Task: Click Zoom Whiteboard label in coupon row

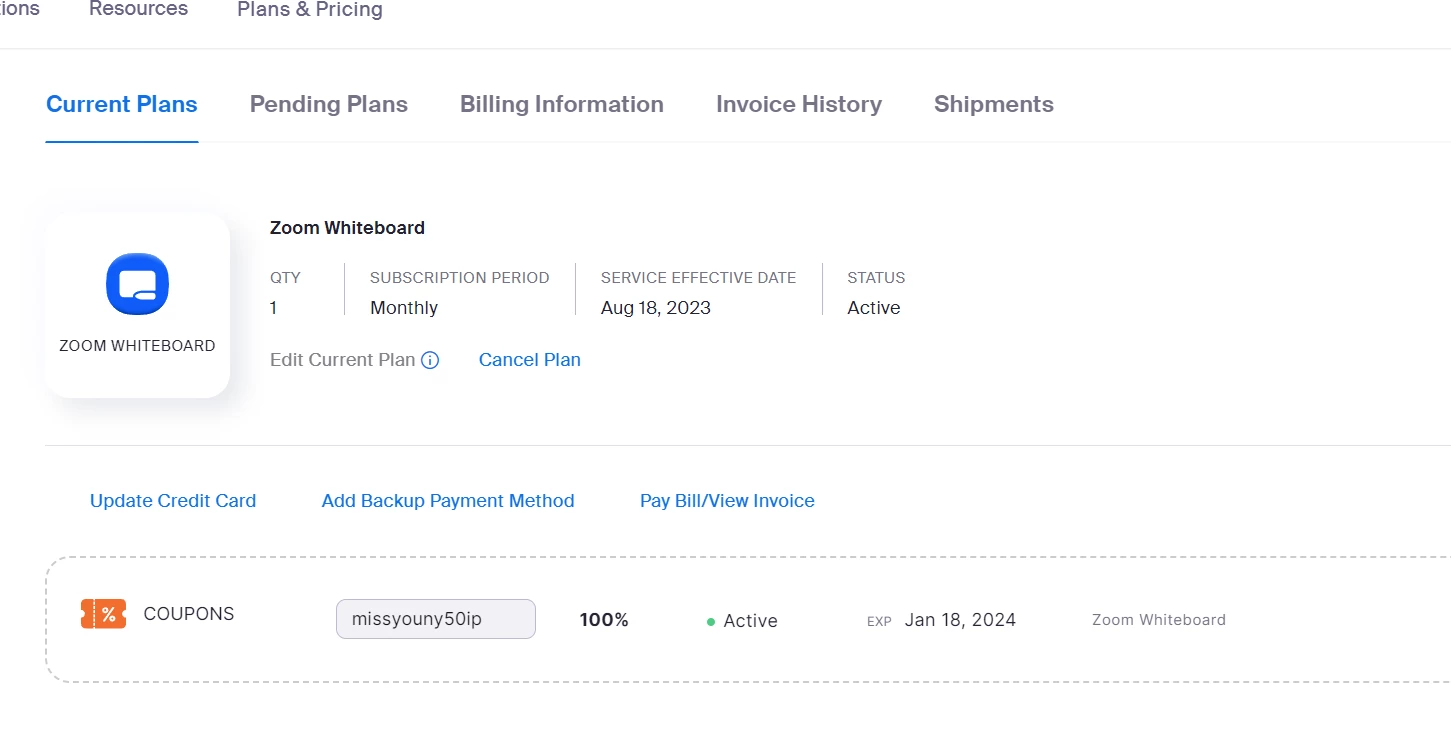Action: (1159, 620)
